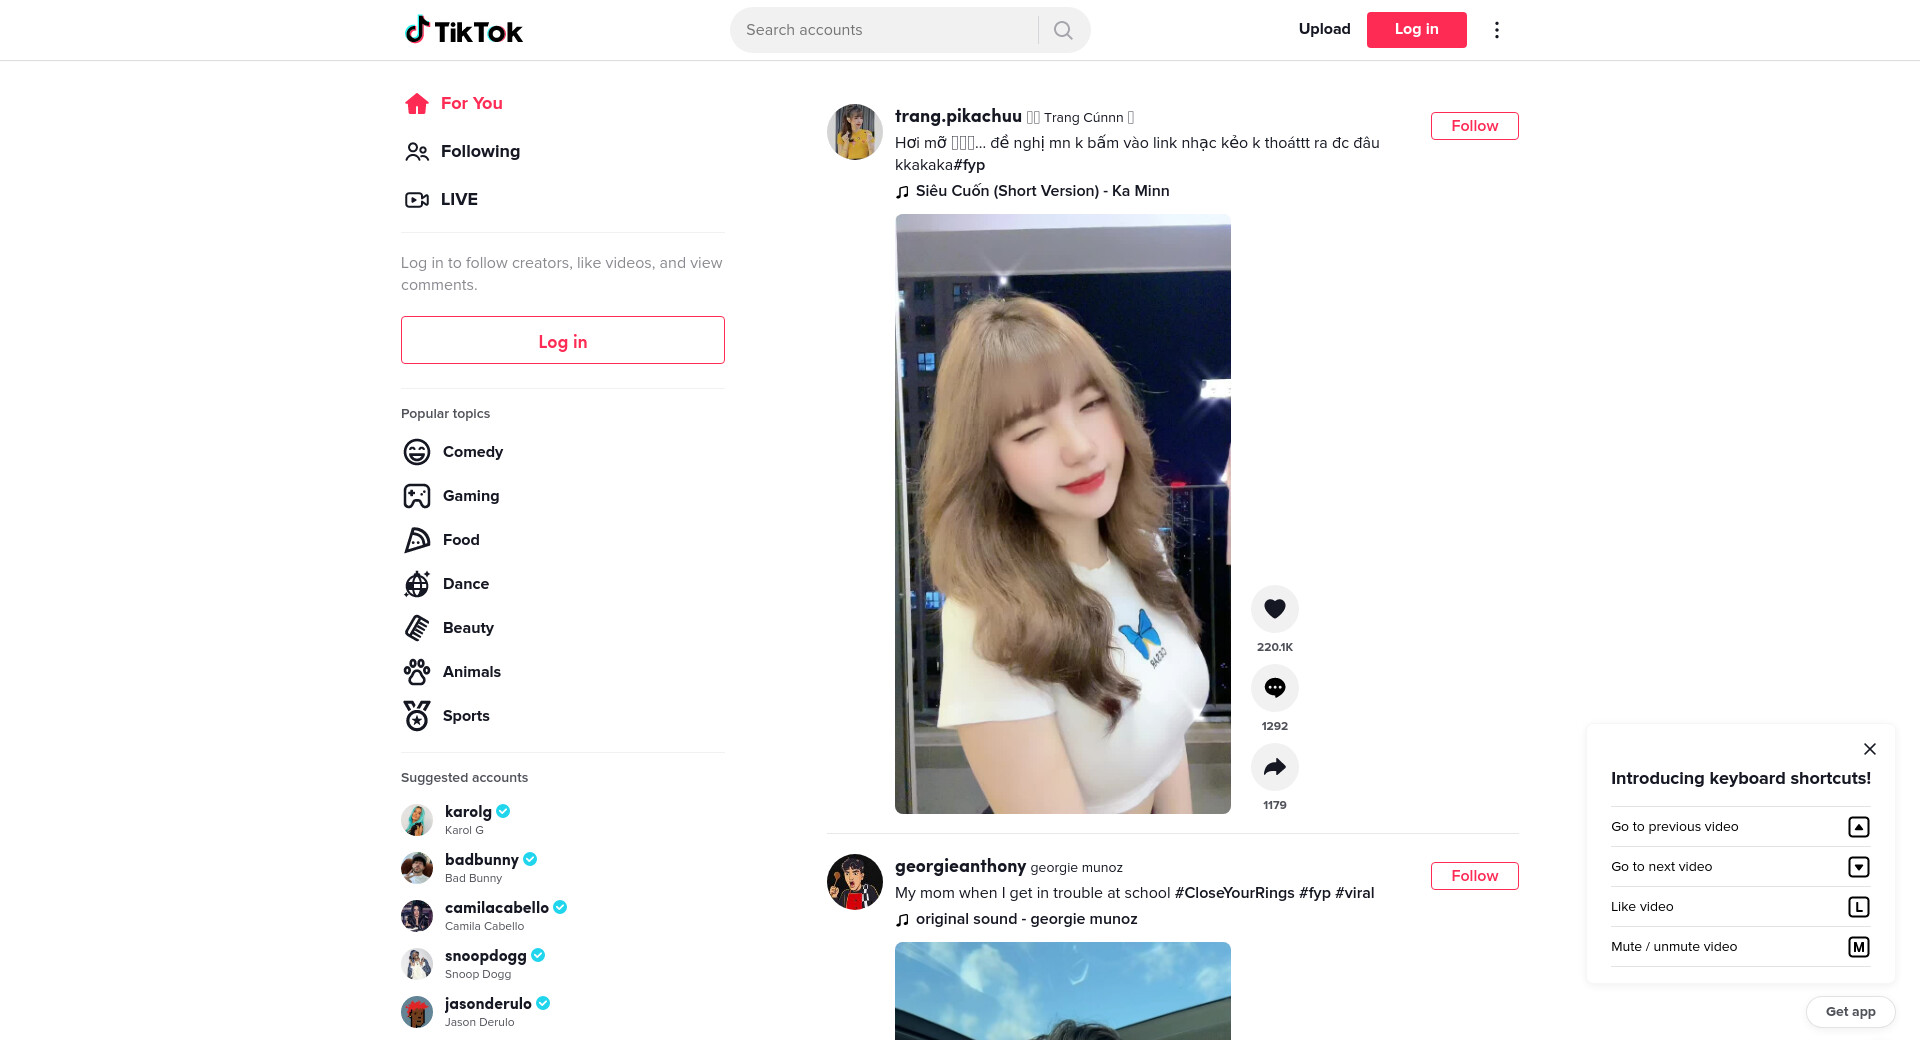Follow the georgieanthony account
This screenshot has height=1040, width=1920.
1474,876
